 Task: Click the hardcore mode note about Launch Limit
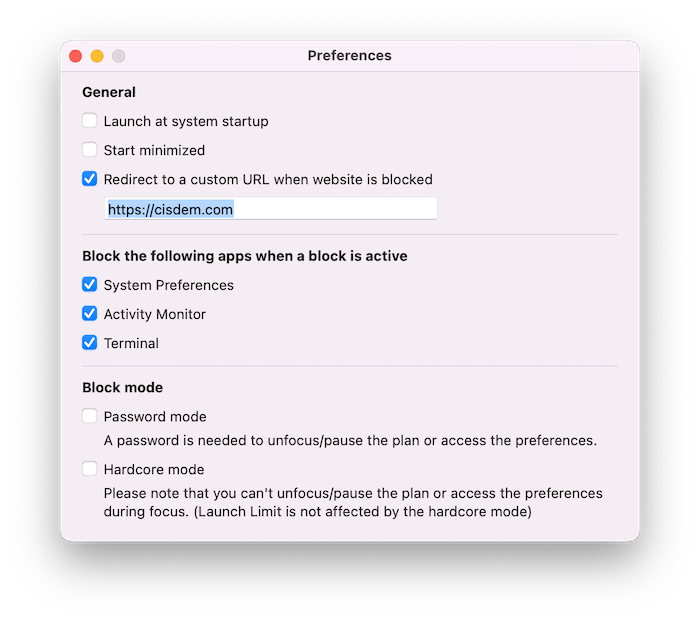(353, 502)
